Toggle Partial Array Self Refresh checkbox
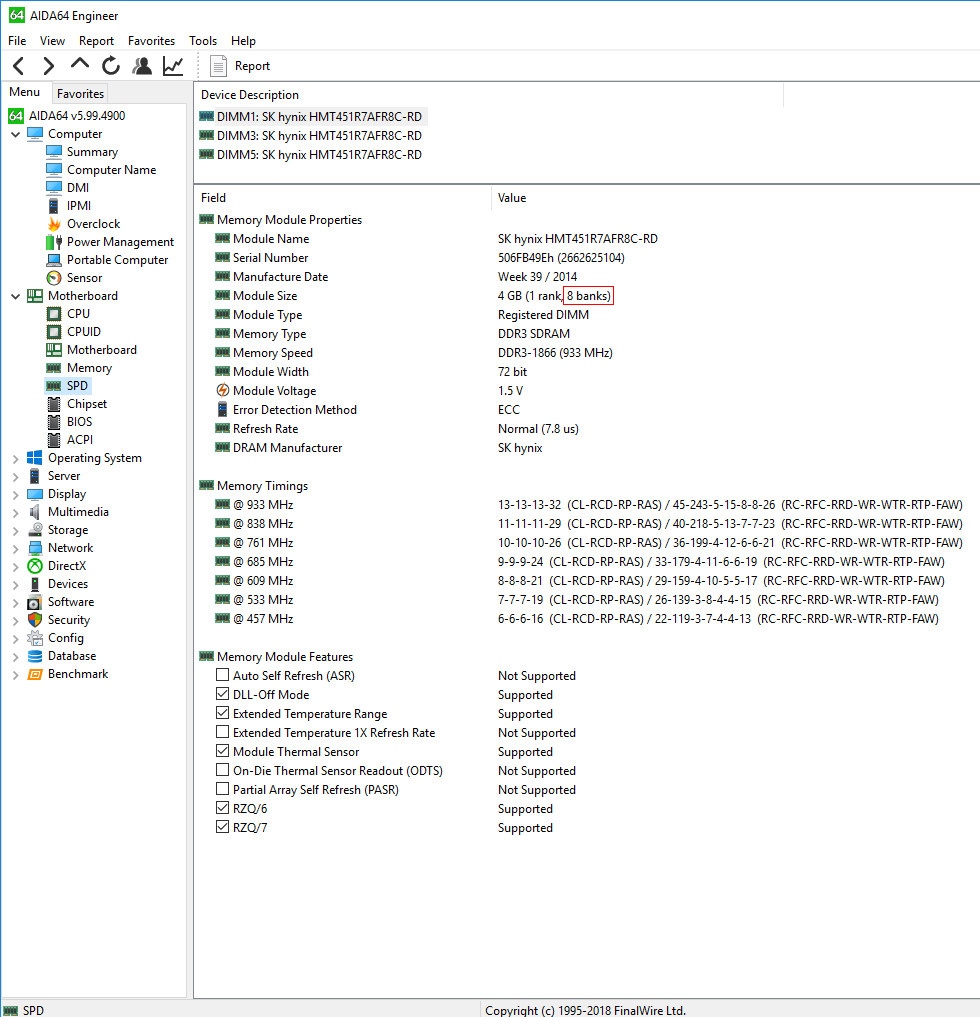Image resolution: width=980 pixels, height=1017 pixels. 222,789
